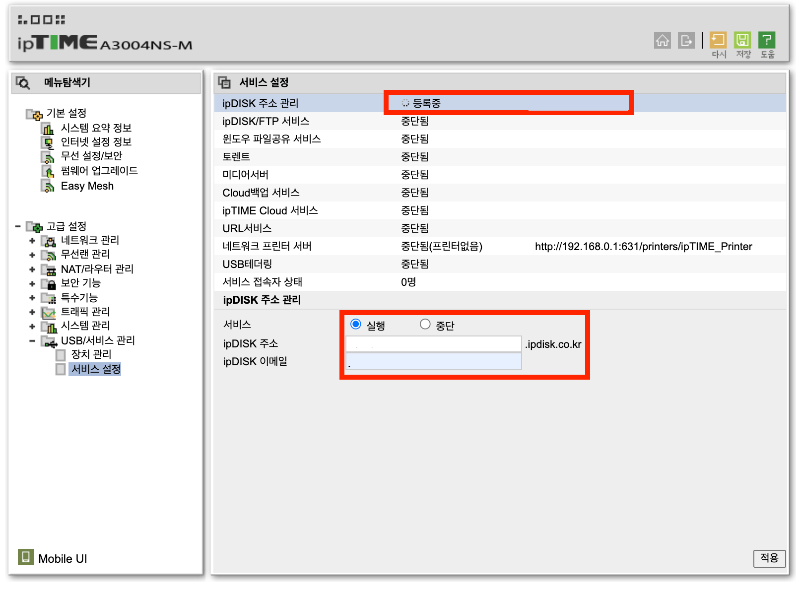800x590 pixels.
Task: Click the 펌웨어 업그레이드 icon
Action: pyautogui.click(x=48, y=171)
